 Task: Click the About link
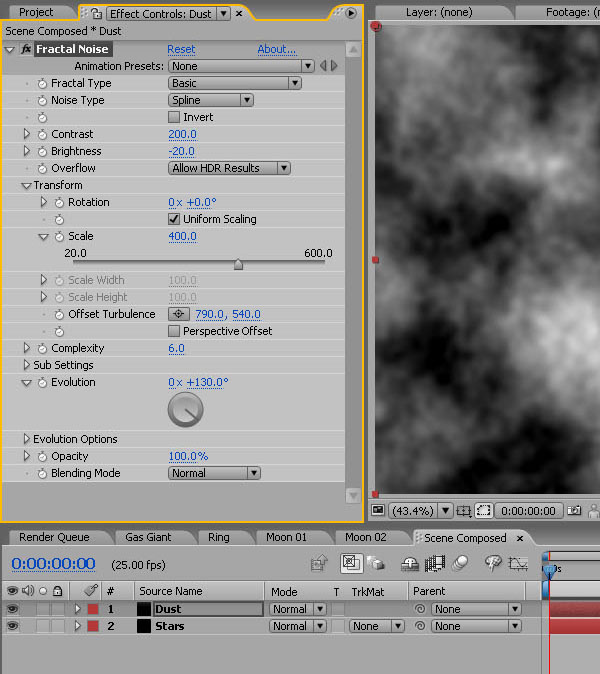(x=276, y=49)
